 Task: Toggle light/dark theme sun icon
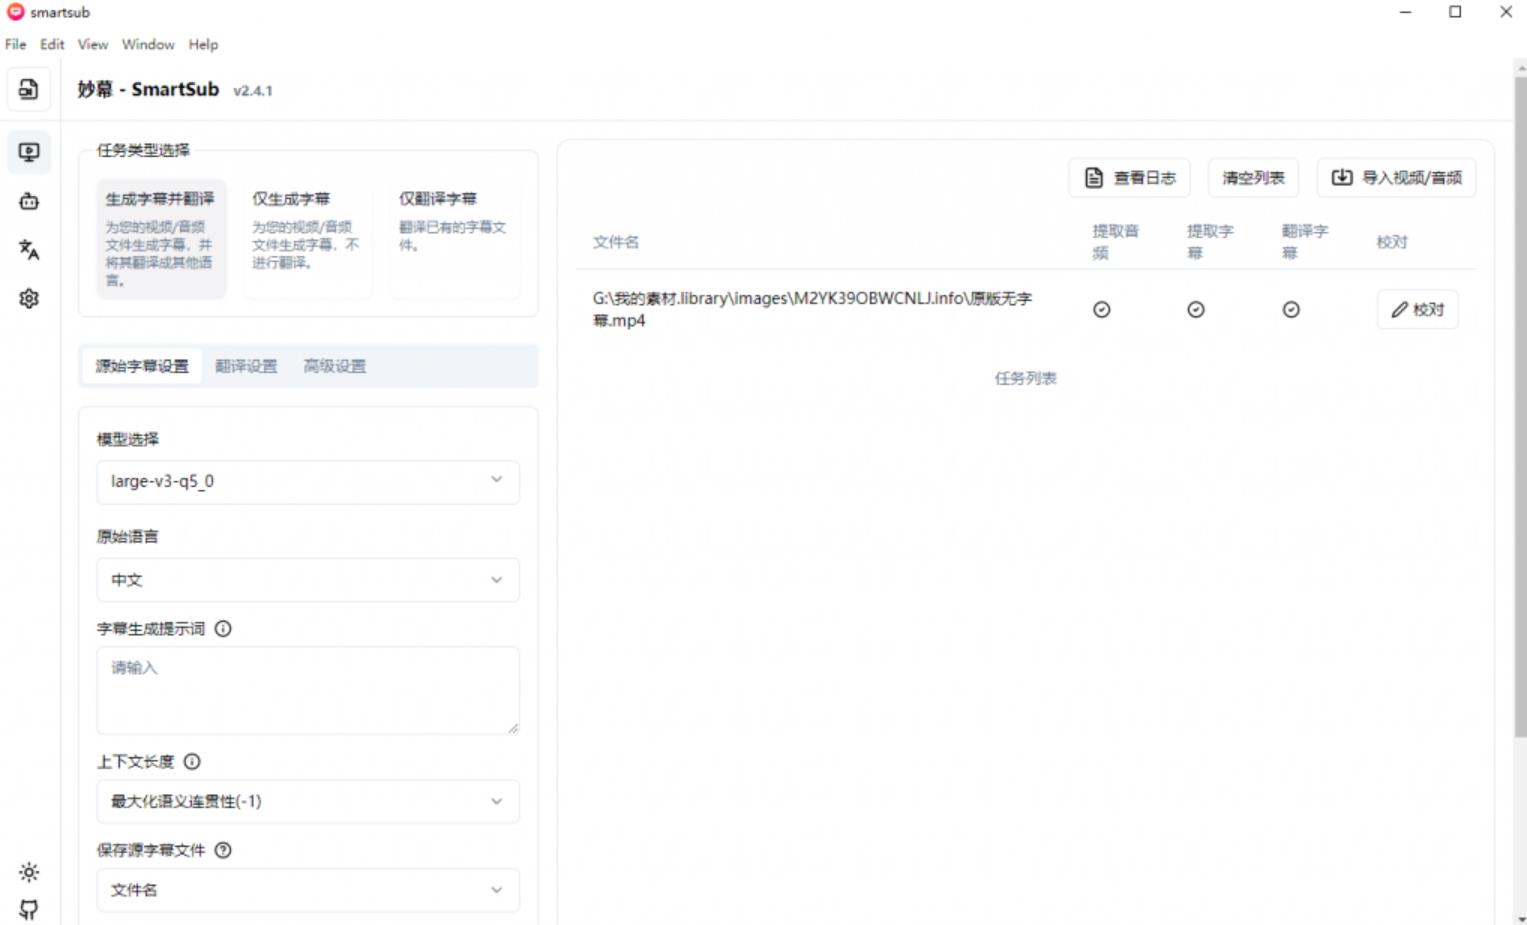pyautogui.click(x=29, y=872)
